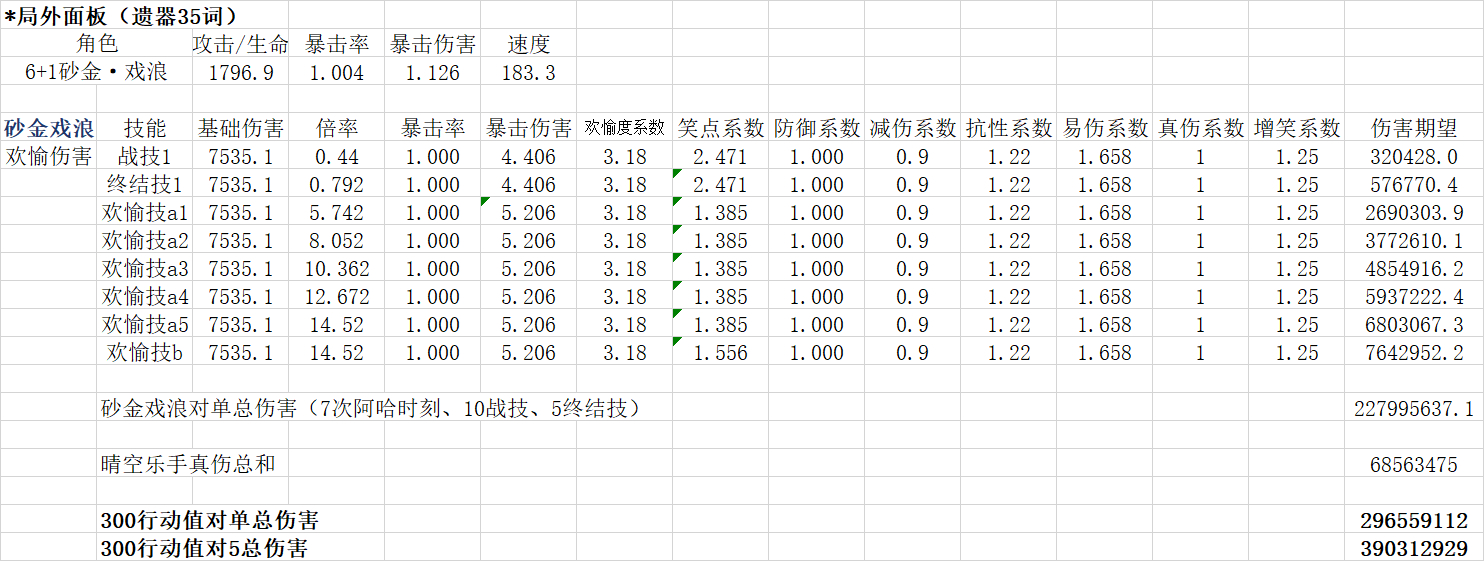
Task: Click the damage expectation 320428.0
Action: pos(1414,156)
